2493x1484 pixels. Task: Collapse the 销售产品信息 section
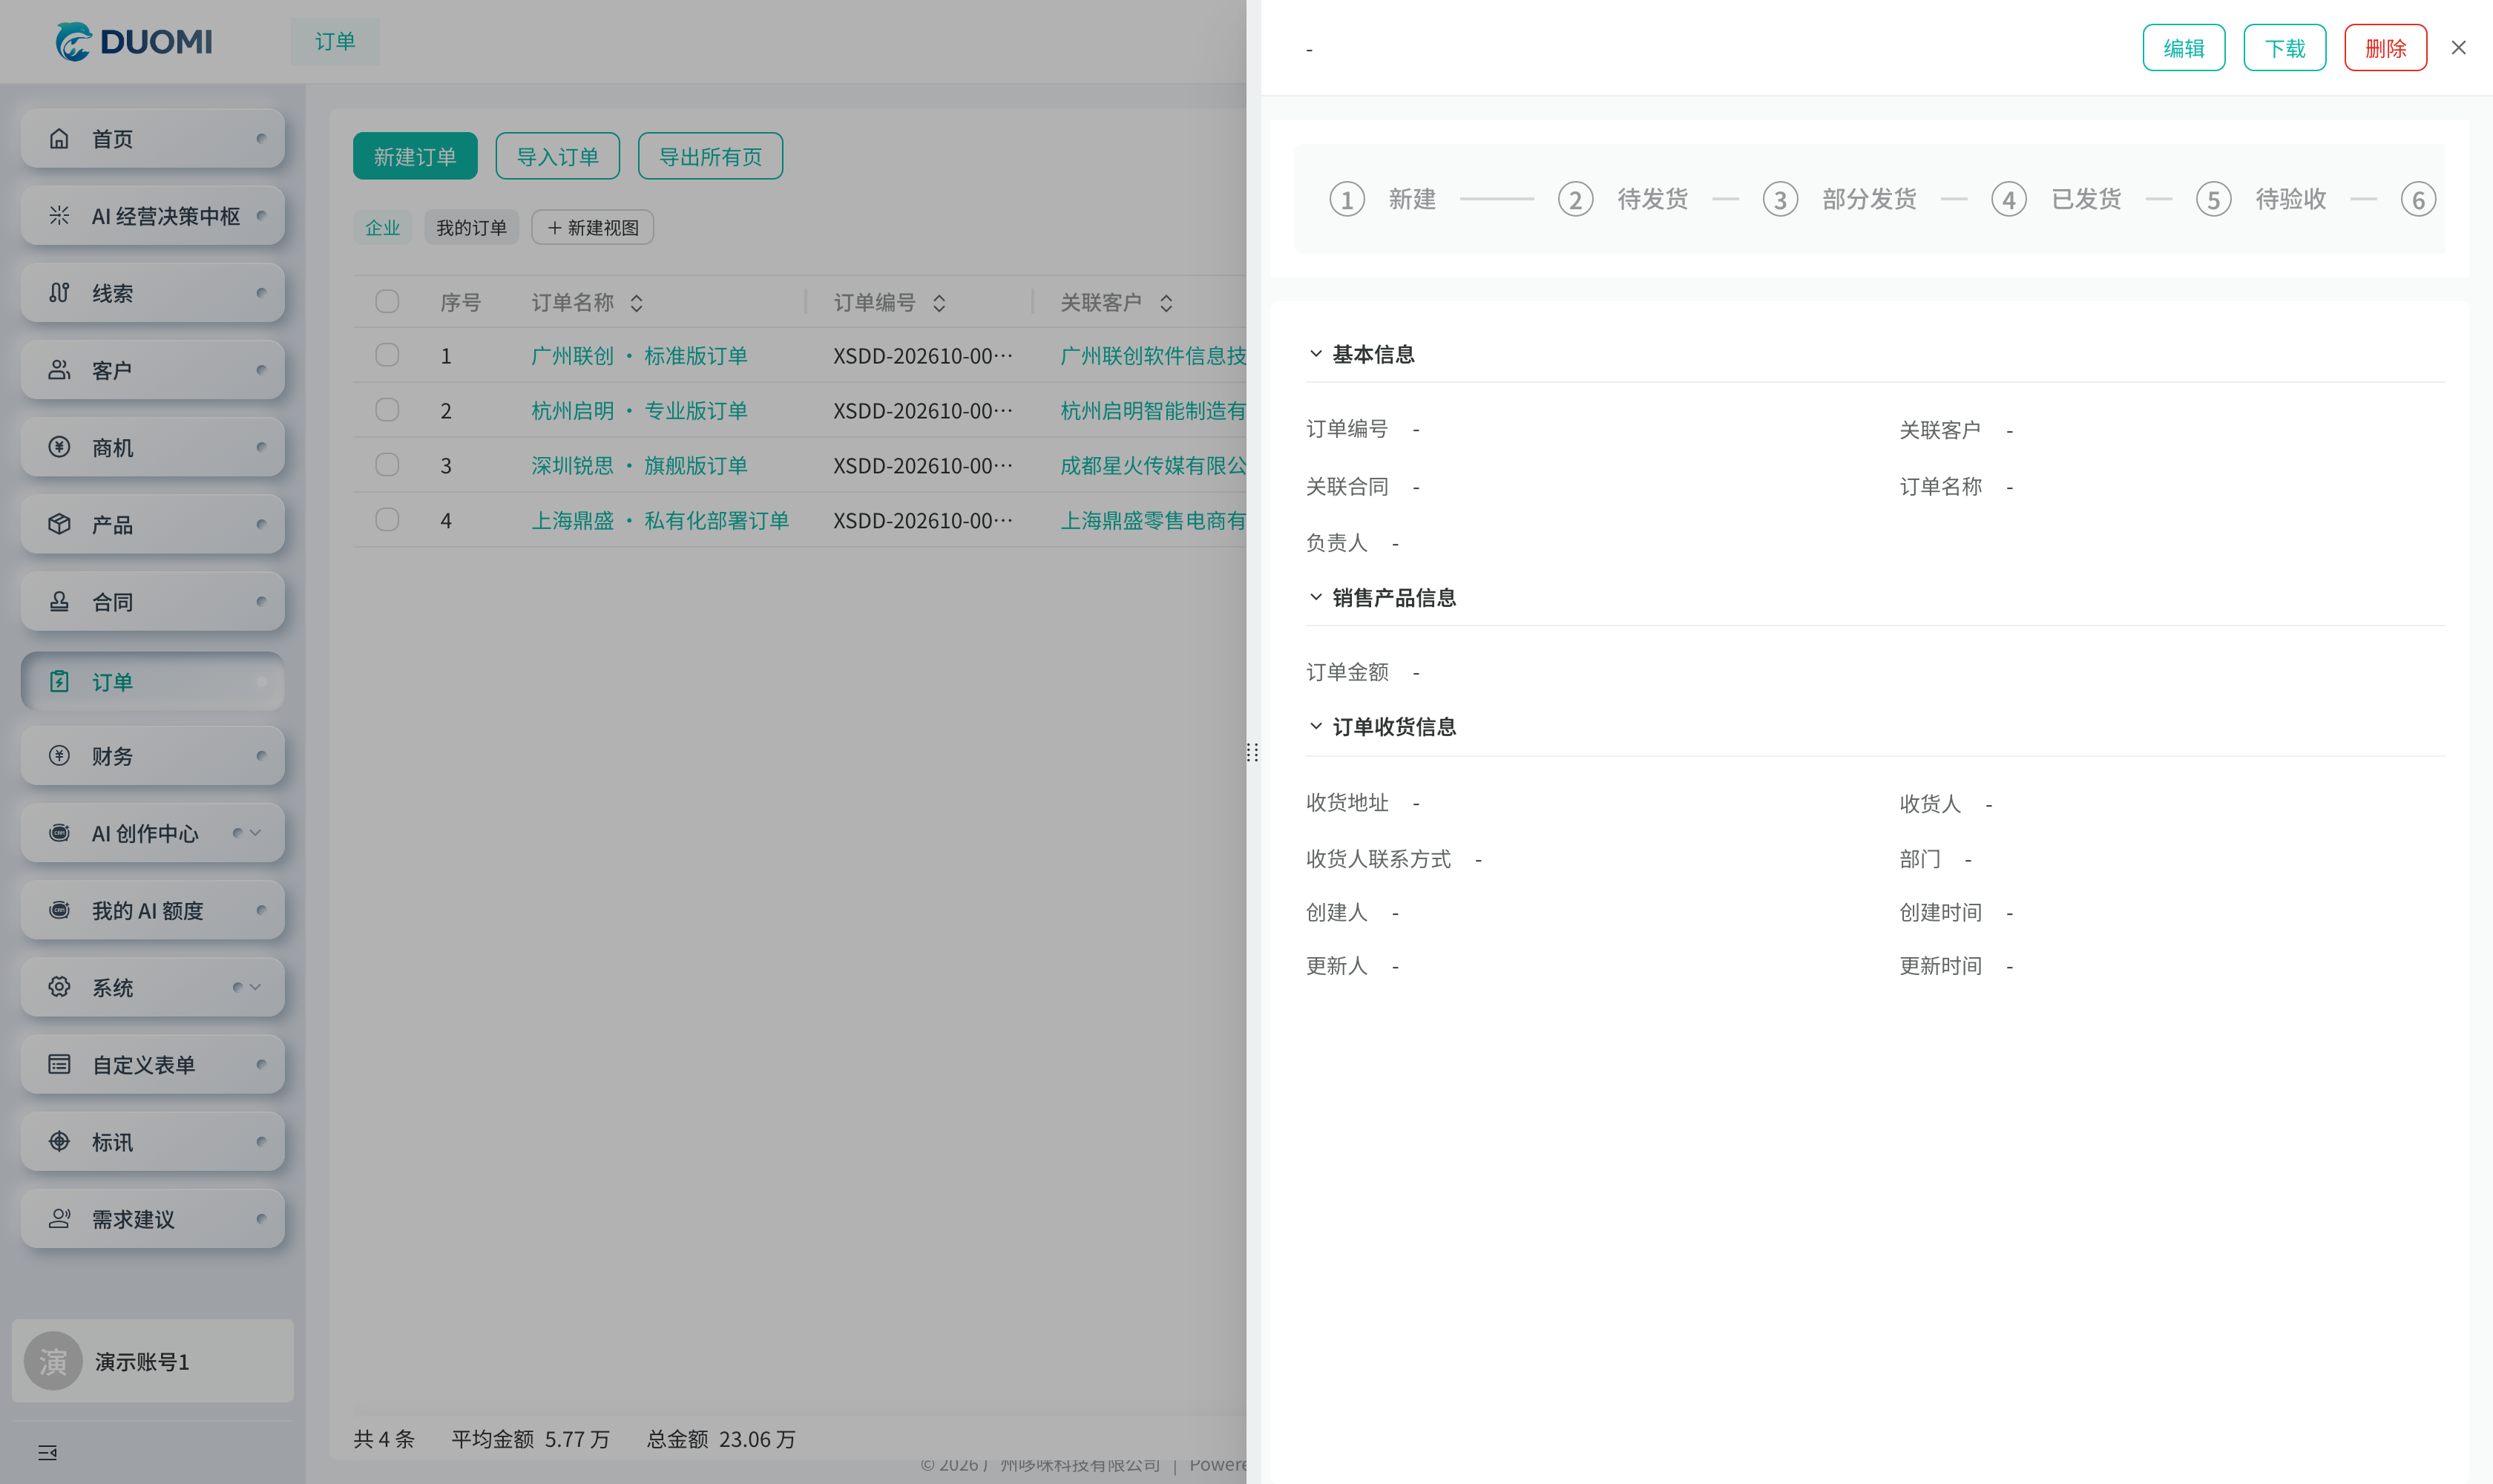[1316, 597]
